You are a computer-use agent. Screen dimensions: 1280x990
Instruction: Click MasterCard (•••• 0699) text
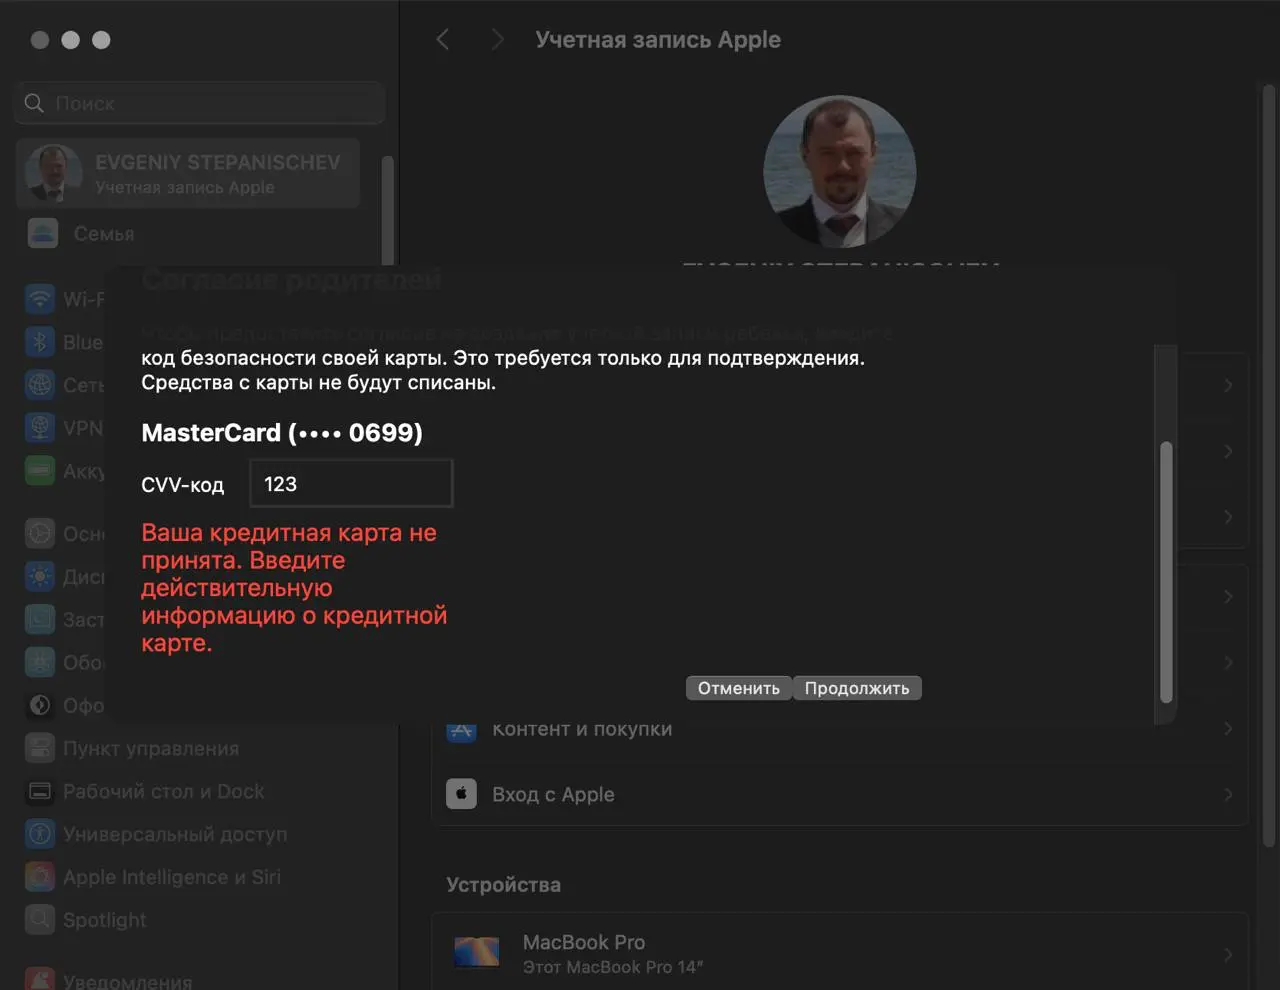282,433
